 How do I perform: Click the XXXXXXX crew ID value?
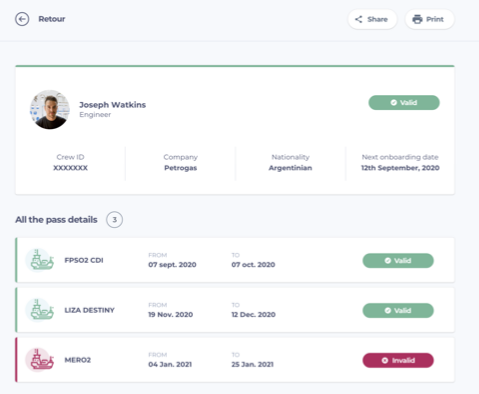point(70,168)
